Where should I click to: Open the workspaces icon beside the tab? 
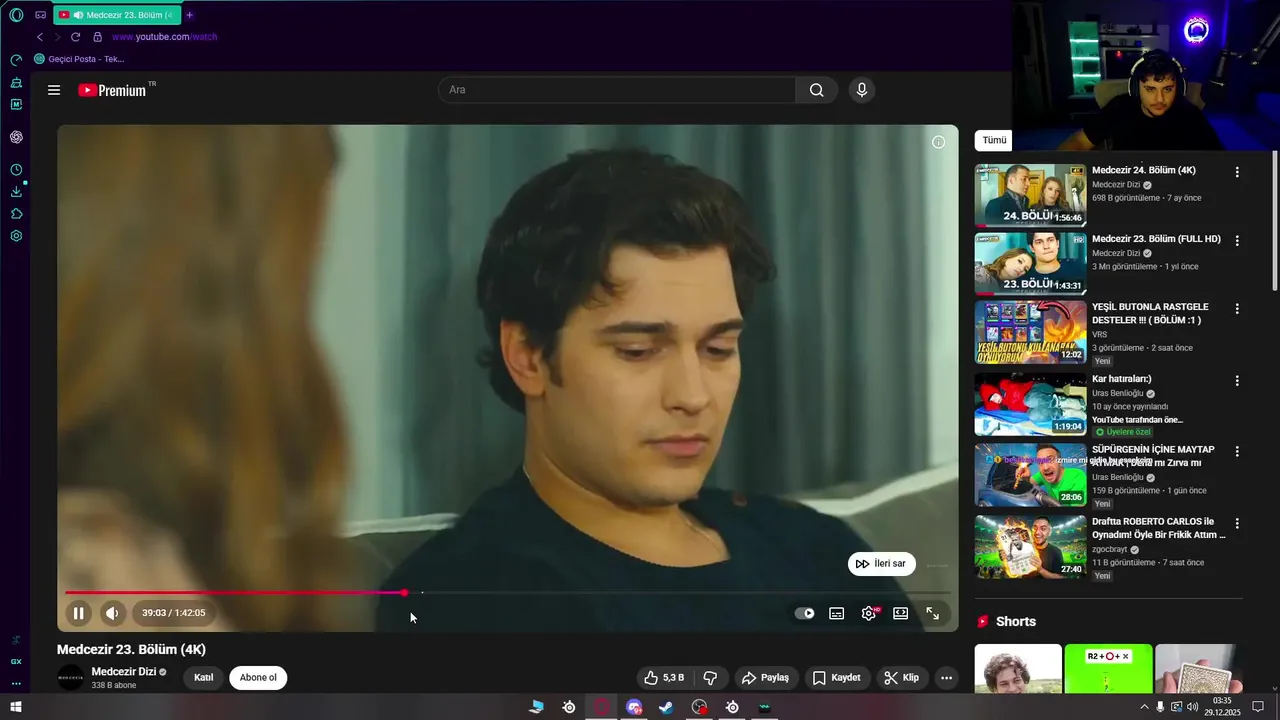point(40,15)
